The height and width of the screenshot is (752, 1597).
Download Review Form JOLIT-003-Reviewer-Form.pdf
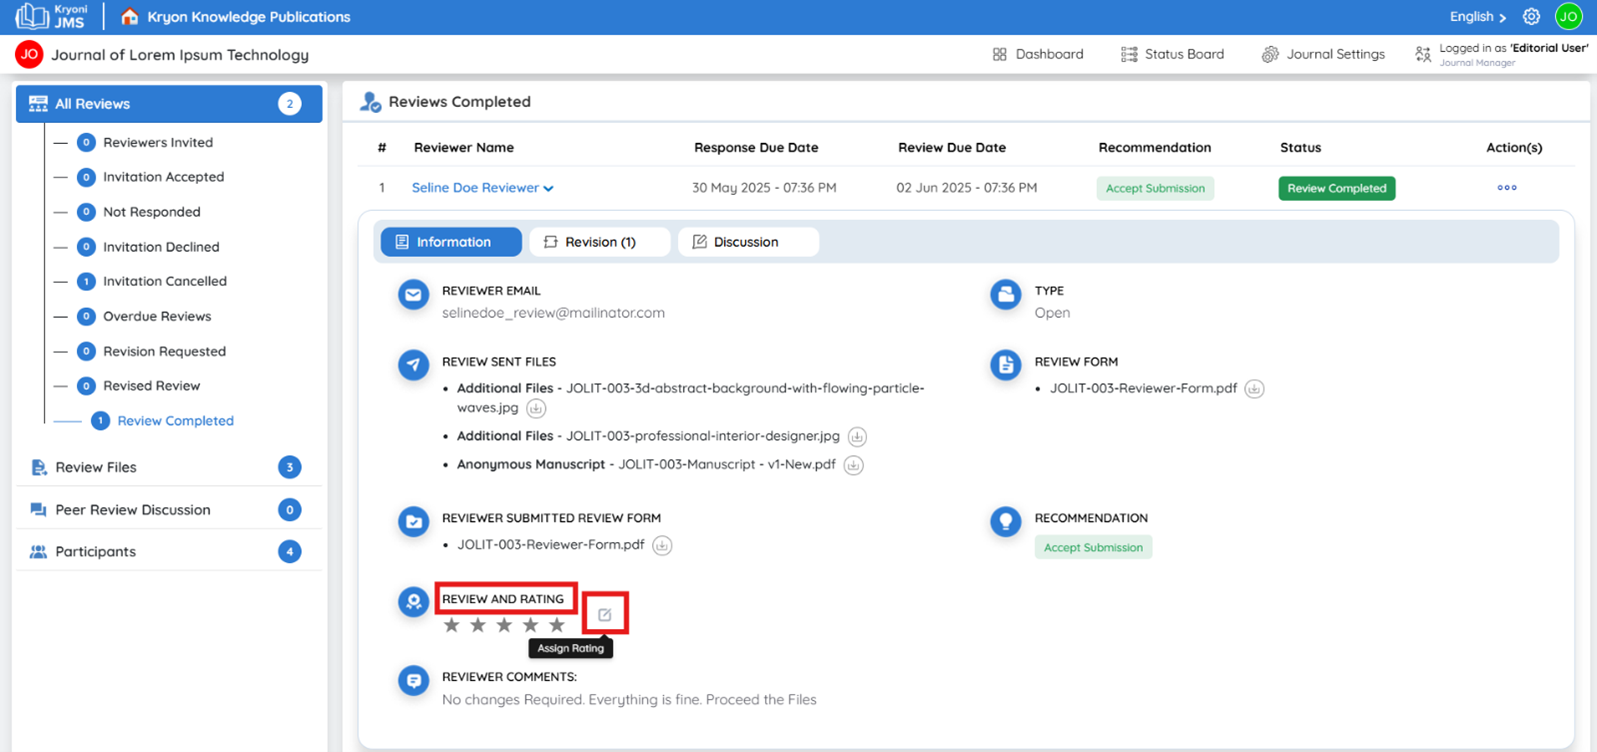click(x=1254, y=389)
